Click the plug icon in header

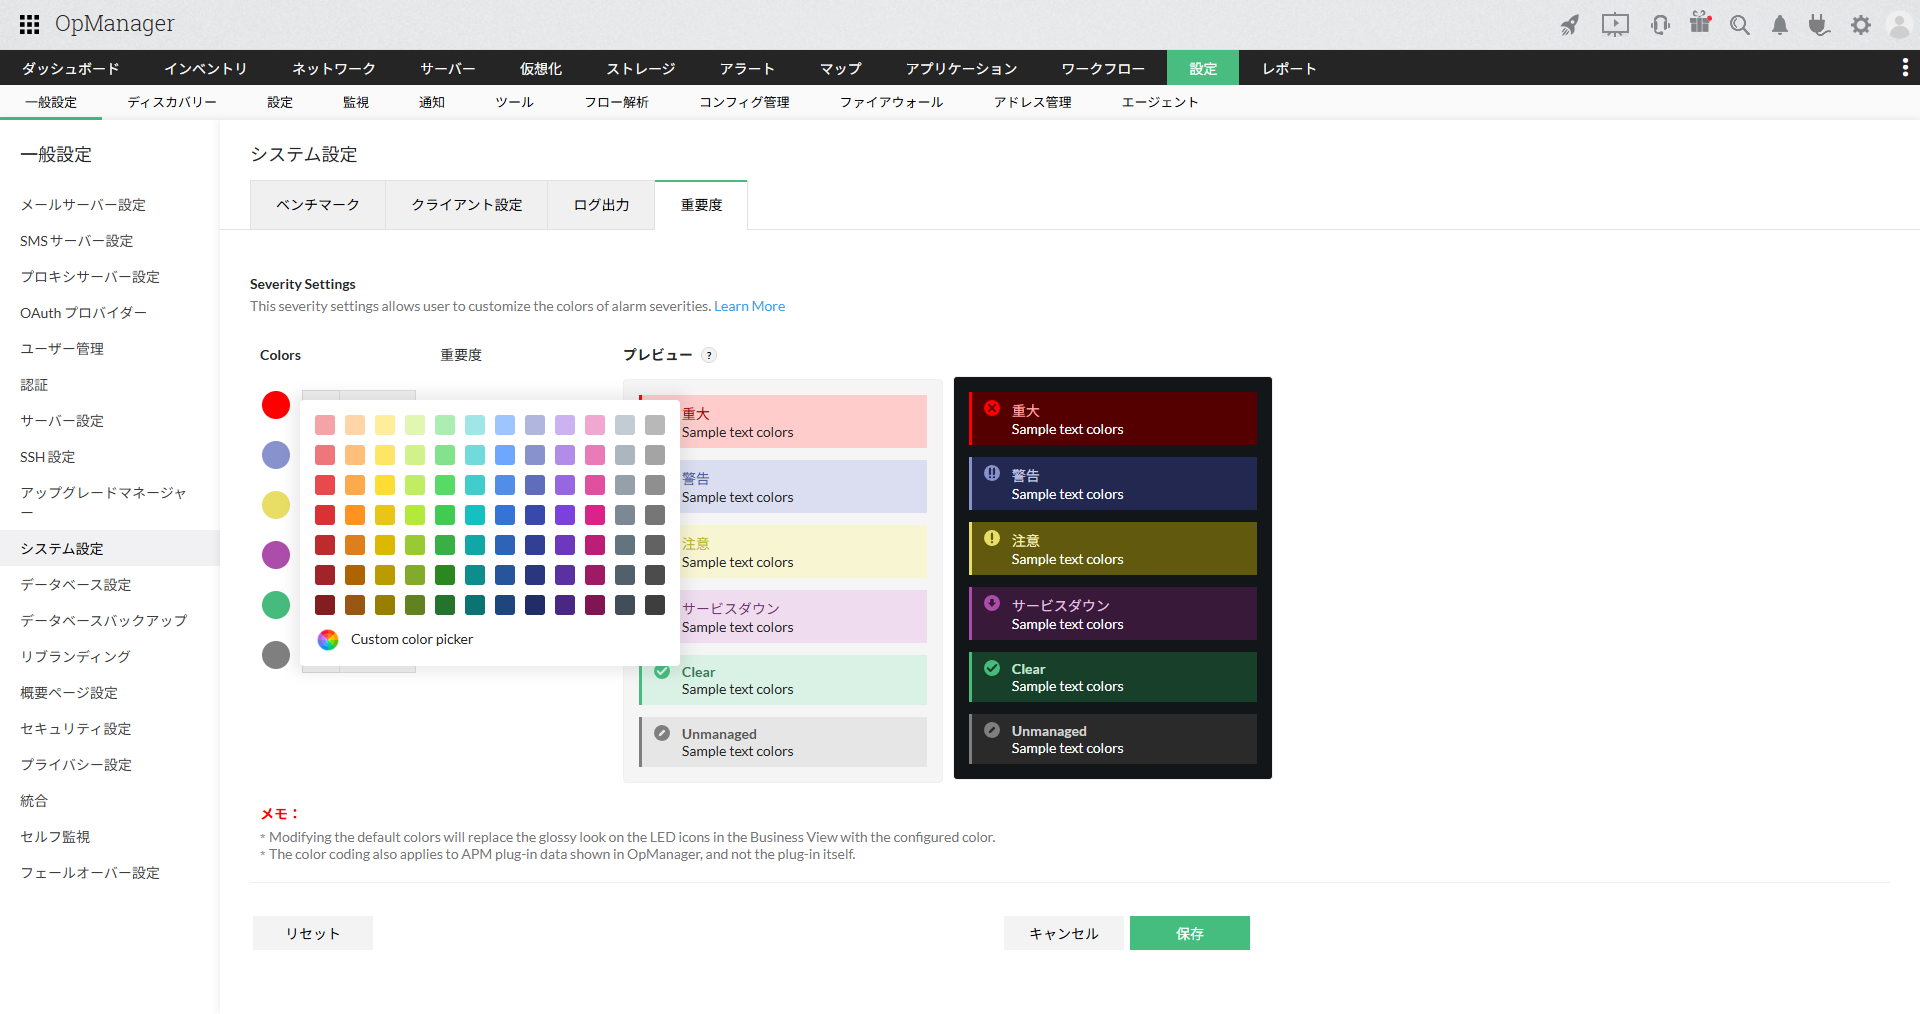pyautogui.click(x=1819, y=25)
